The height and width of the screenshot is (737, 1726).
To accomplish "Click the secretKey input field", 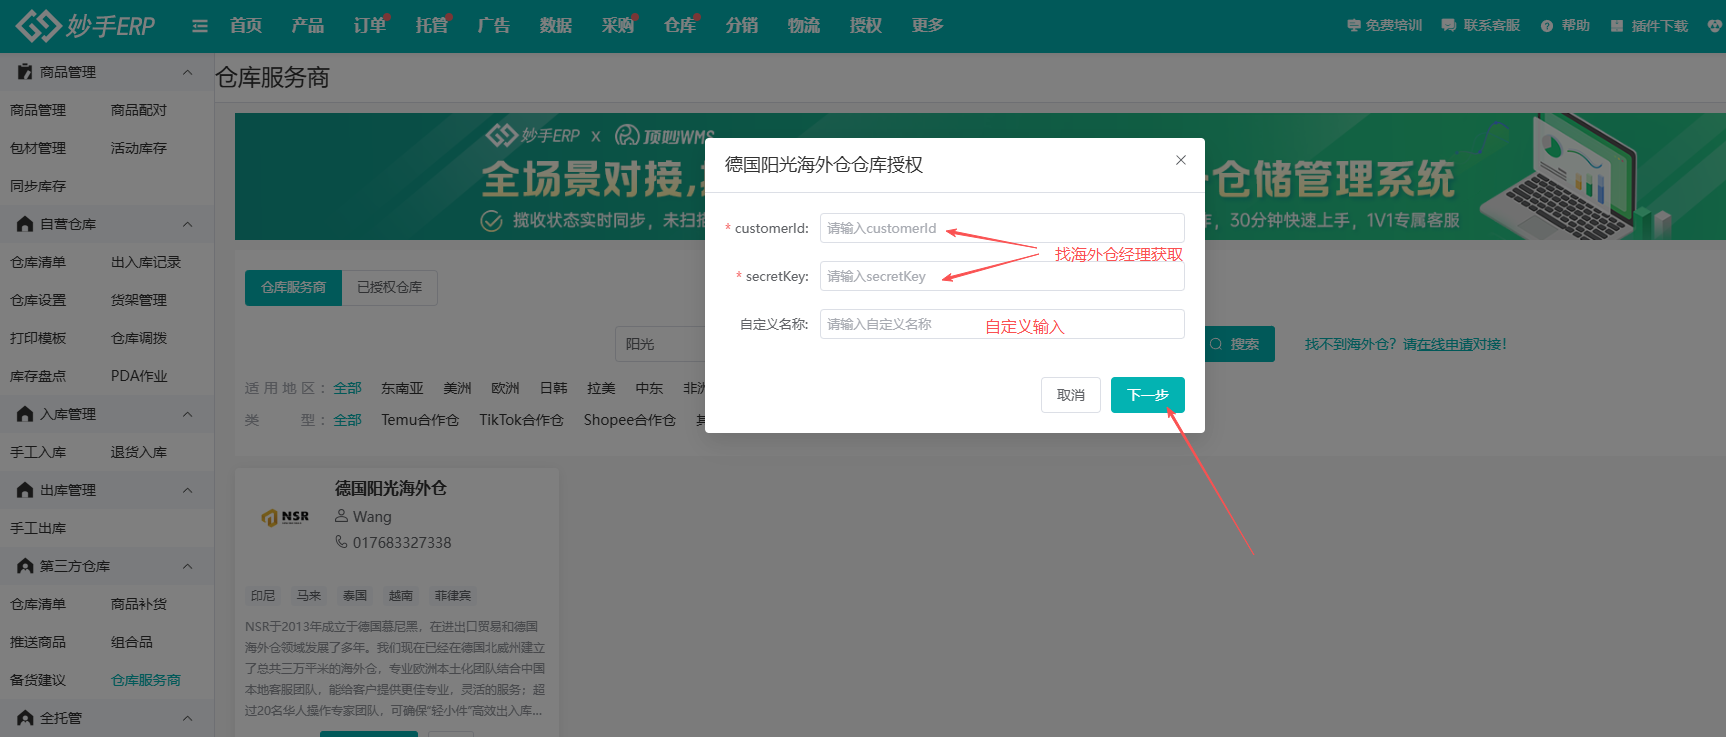I will (x=1002, y=276).
